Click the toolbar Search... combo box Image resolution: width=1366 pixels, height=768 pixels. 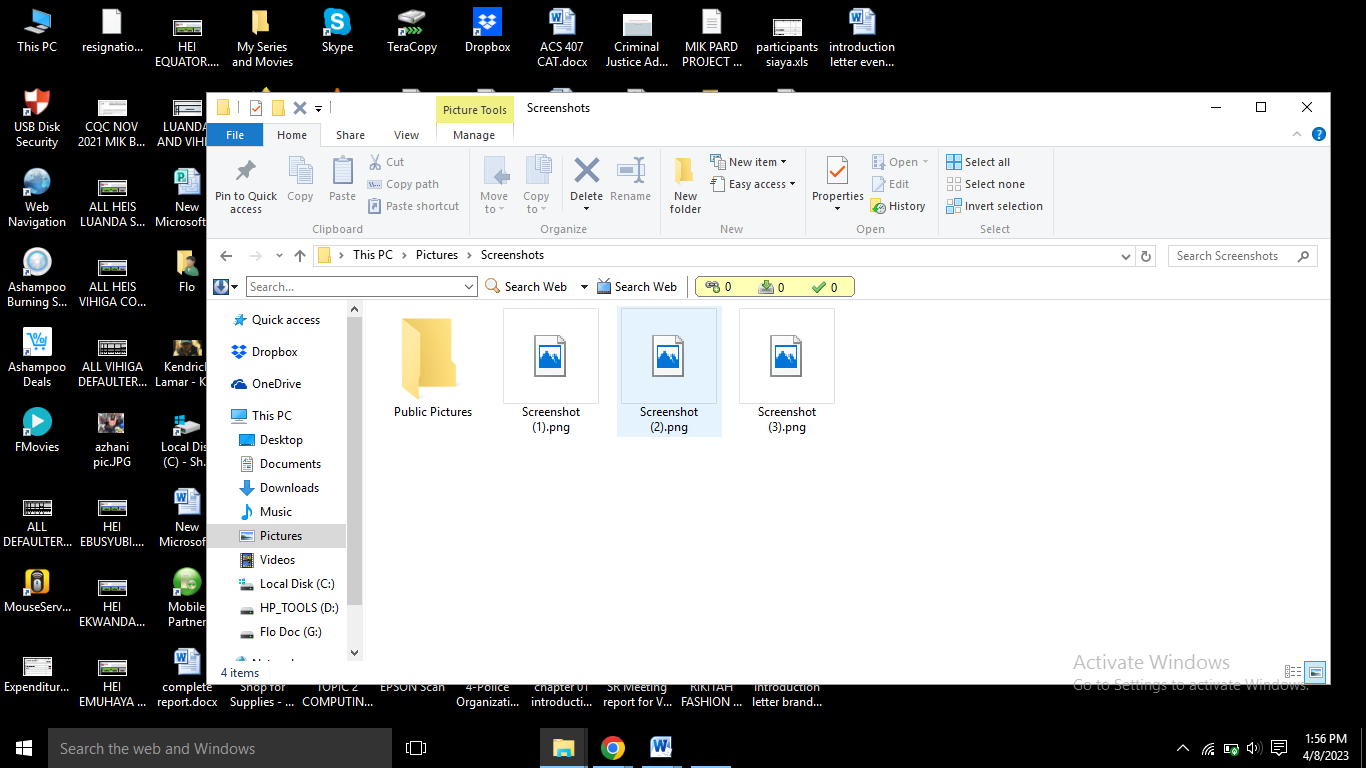click(362, 287)
